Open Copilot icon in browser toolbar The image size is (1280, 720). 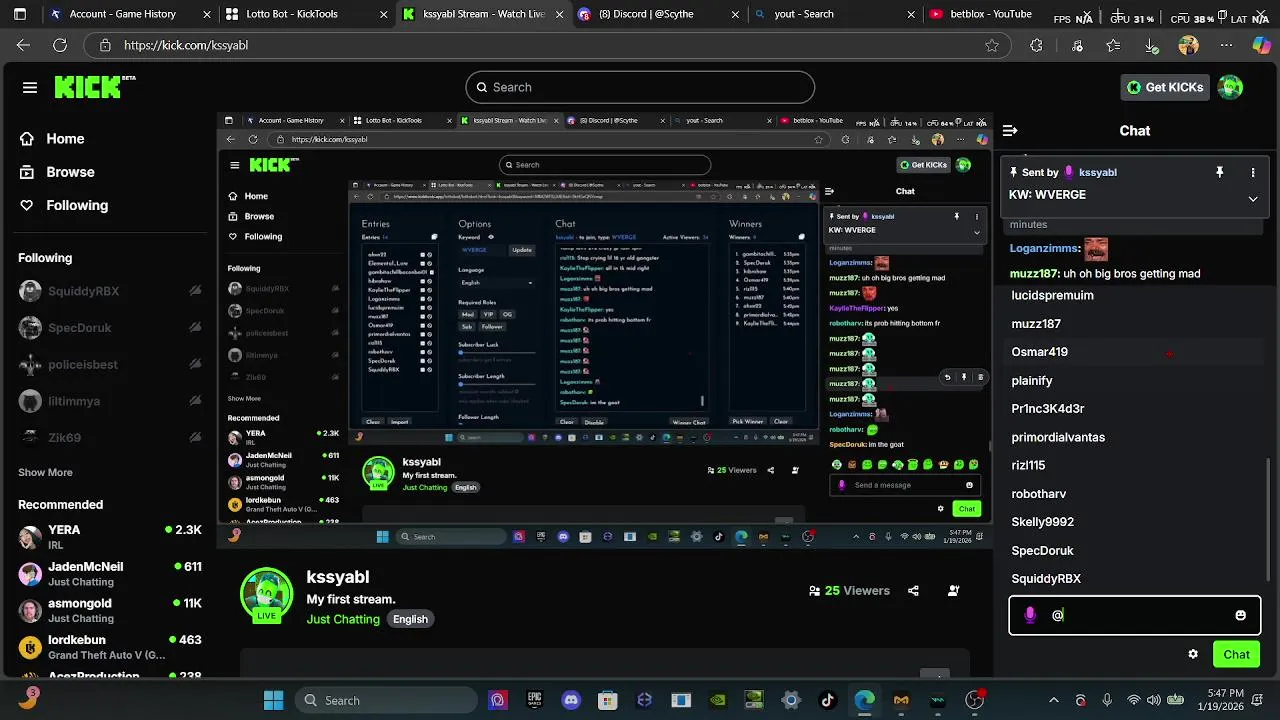coord(1261,45)
